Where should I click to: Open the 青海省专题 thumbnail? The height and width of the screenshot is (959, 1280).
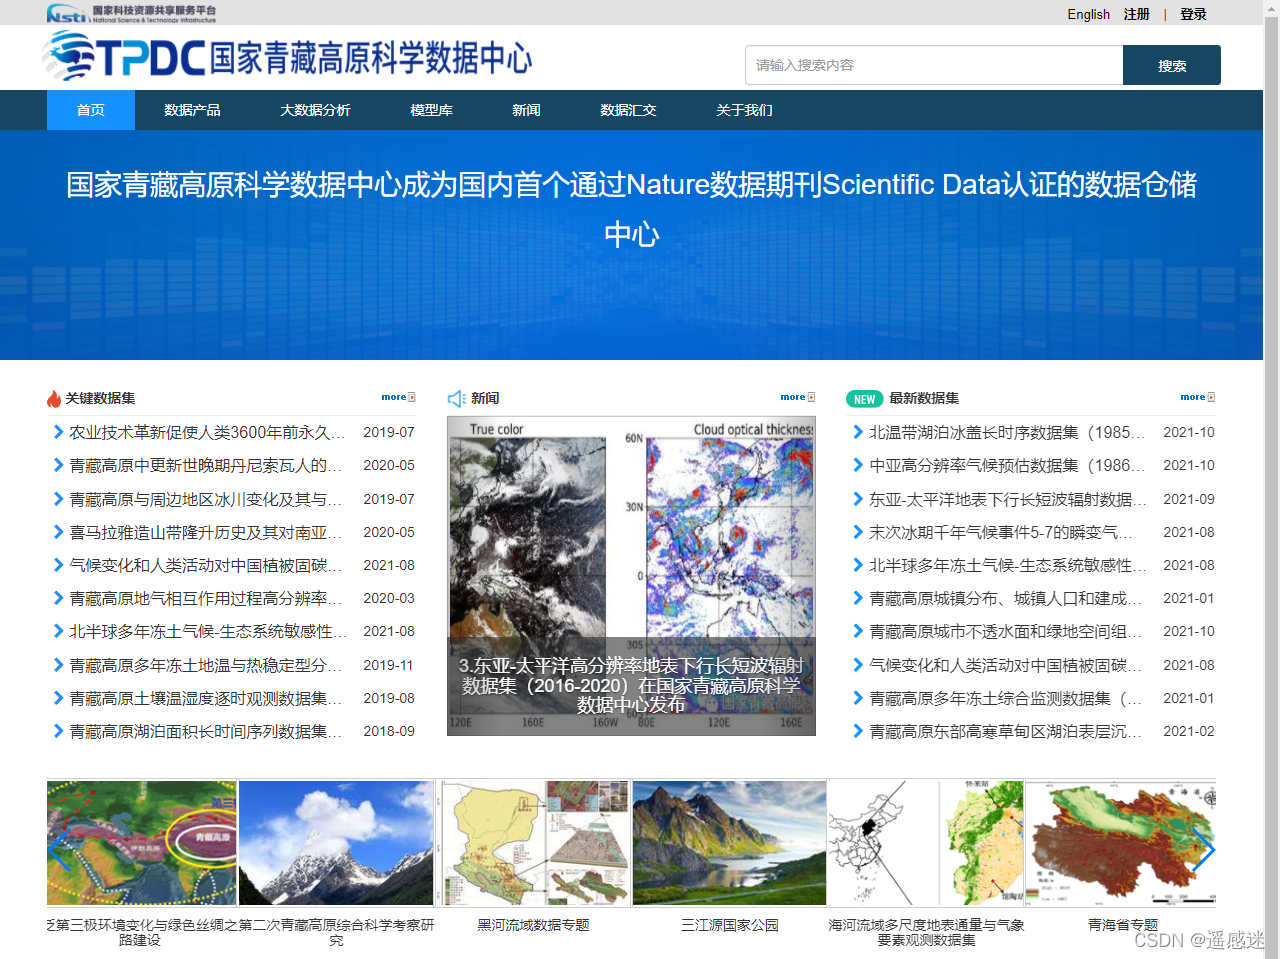[x=1122, y=844]
